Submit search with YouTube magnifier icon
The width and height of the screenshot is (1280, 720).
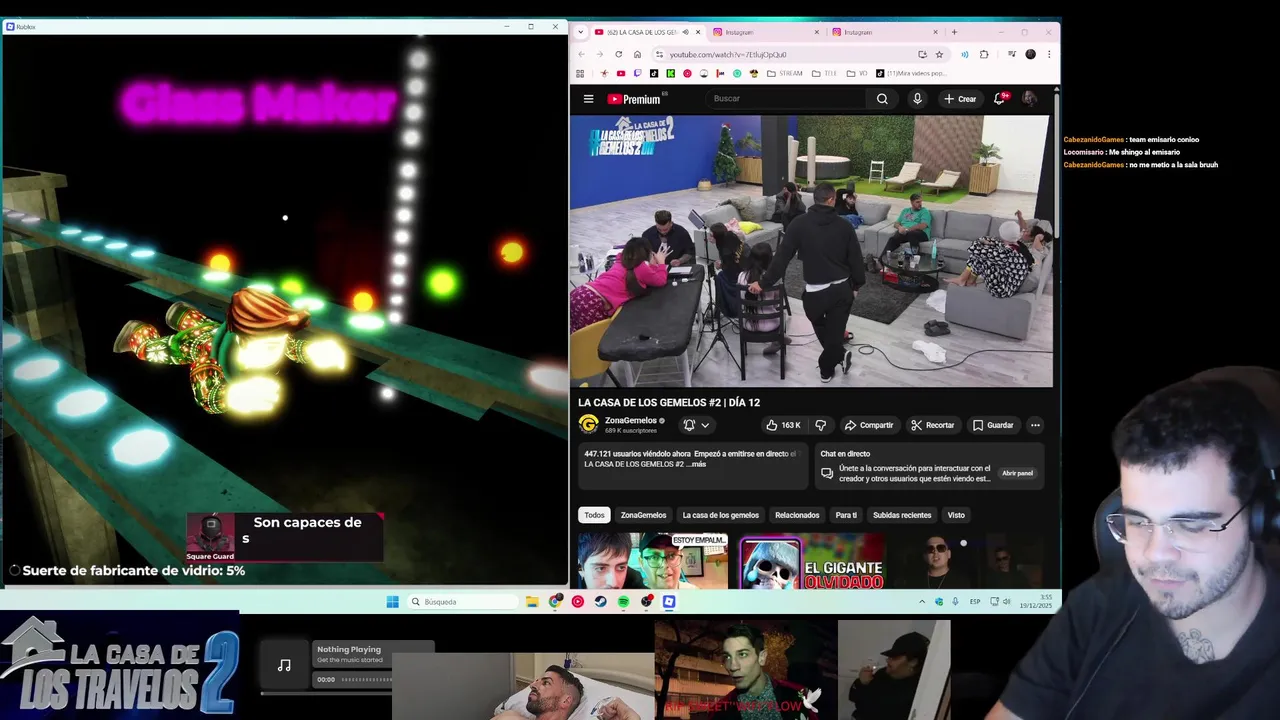[x=882, y=99]
